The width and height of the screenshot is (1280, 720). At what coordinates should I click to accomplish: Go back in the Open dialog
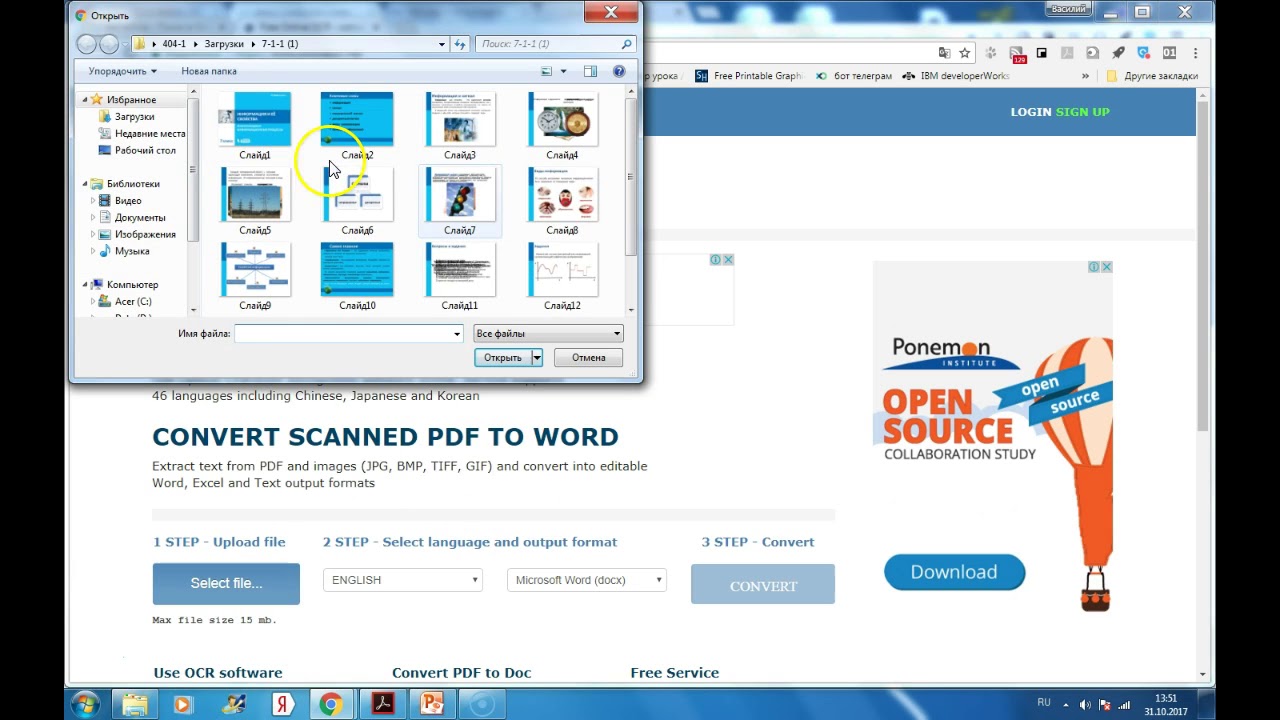[x=86, y=44]
